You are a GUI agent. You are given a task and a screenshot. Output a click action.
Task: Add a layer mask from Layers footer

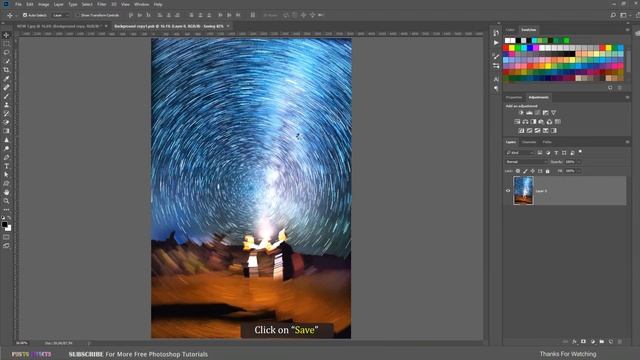[x=583, y=342]
